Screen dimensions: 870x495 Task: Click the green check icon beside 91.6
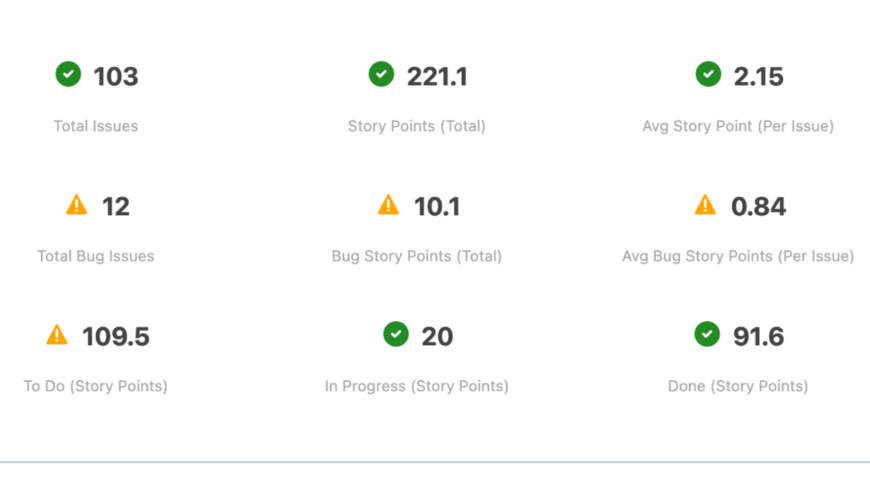point(707,334)
